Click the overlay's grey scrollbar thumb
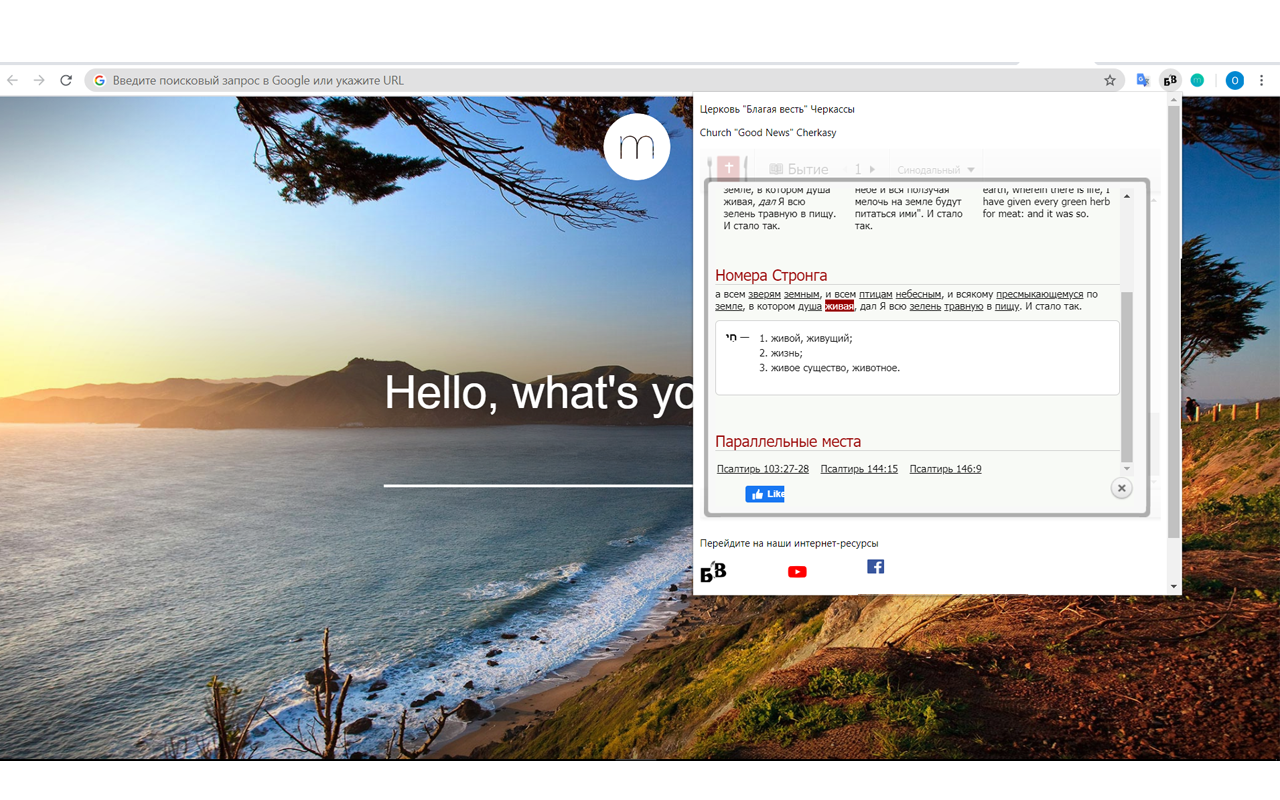The image size is (1280, 800). coord(1127,376)
